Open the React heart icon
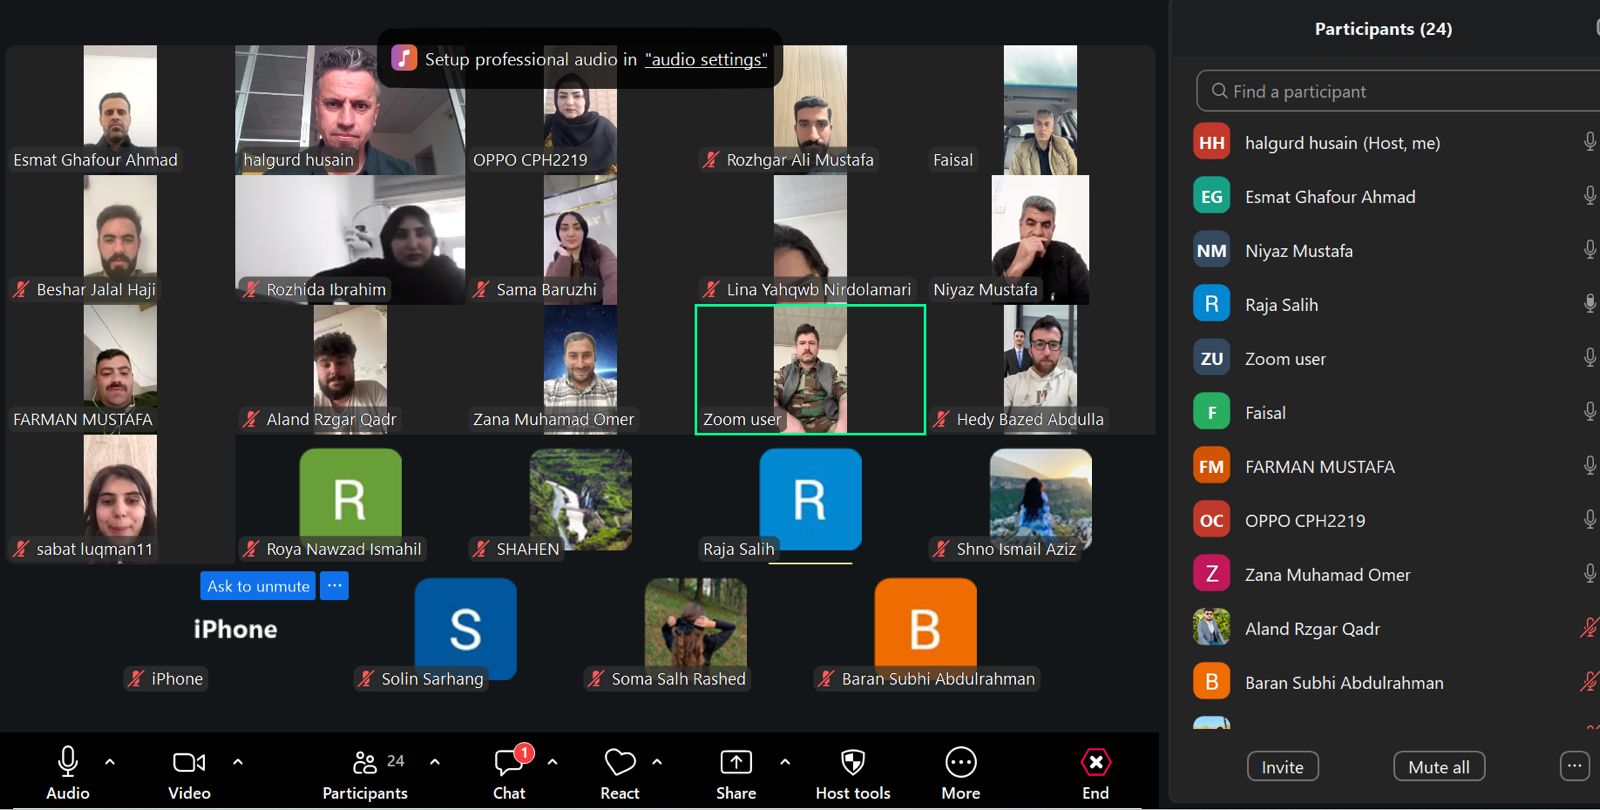The image size is (1600, 810). click(x=619, y=763)
